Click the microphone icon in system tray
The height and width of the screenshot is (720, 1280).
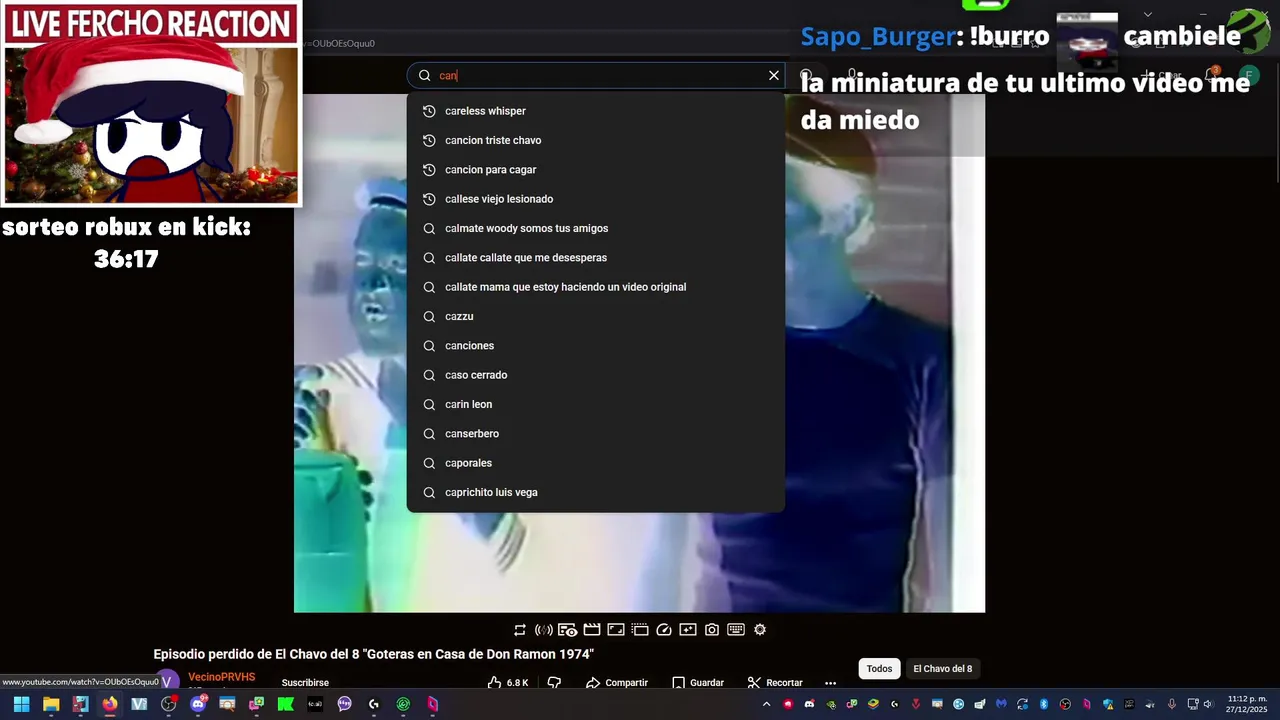coord(1171,704)
